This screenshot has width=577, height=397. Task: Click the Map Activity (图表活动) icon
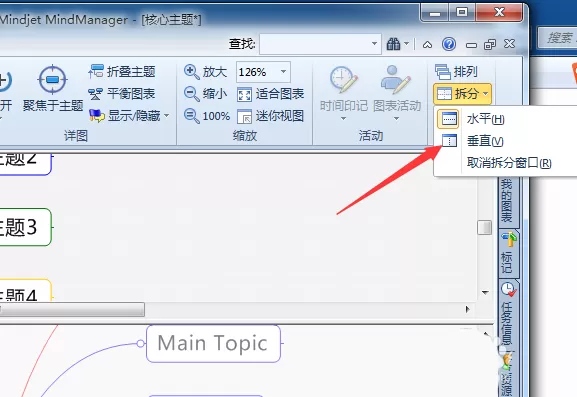[396, 79]
